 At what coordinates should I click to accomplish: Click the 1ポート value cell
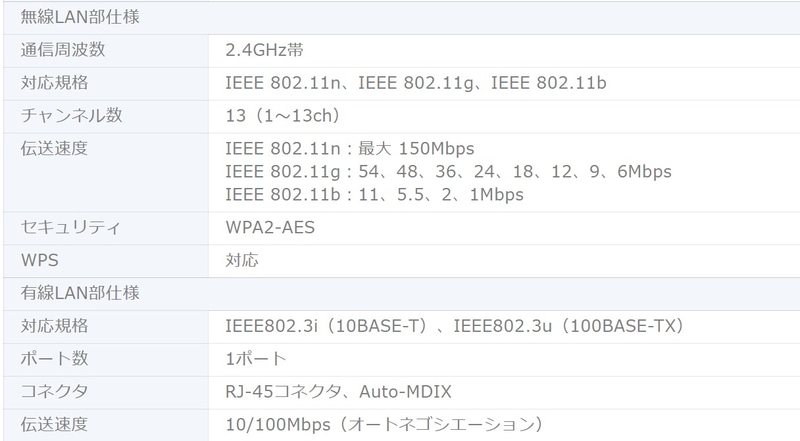258,358
